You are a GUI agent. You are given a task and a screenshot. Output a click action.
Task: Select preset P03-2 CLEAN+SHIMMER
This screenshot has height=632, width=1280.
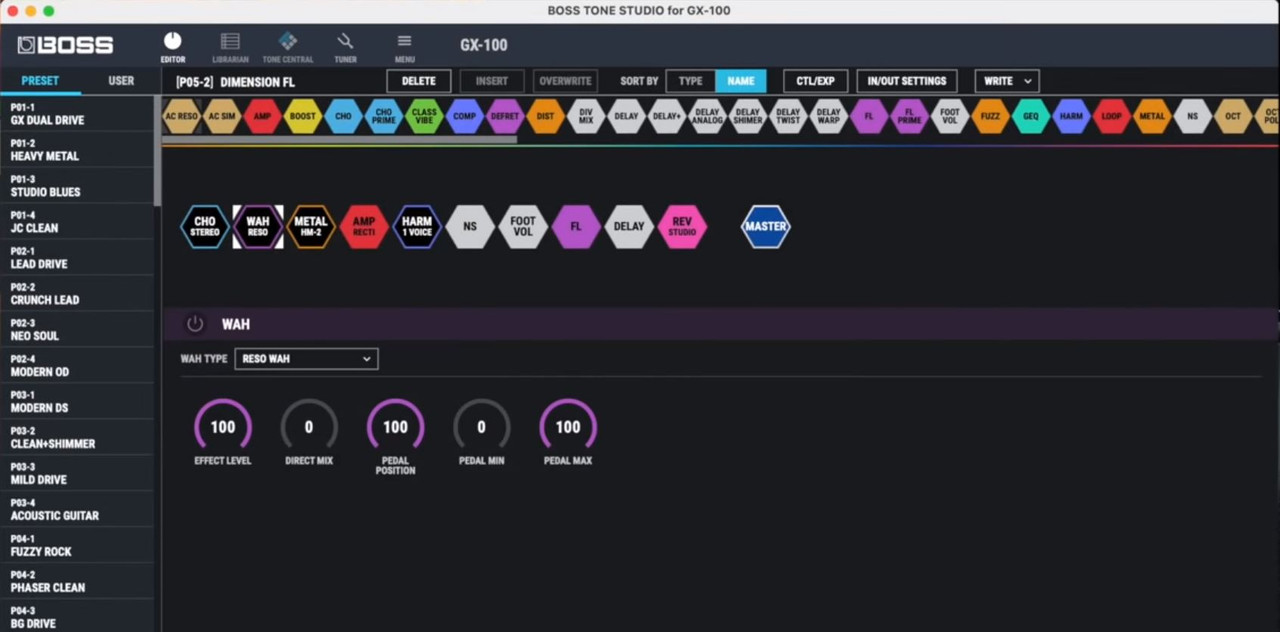coord(77,438)
